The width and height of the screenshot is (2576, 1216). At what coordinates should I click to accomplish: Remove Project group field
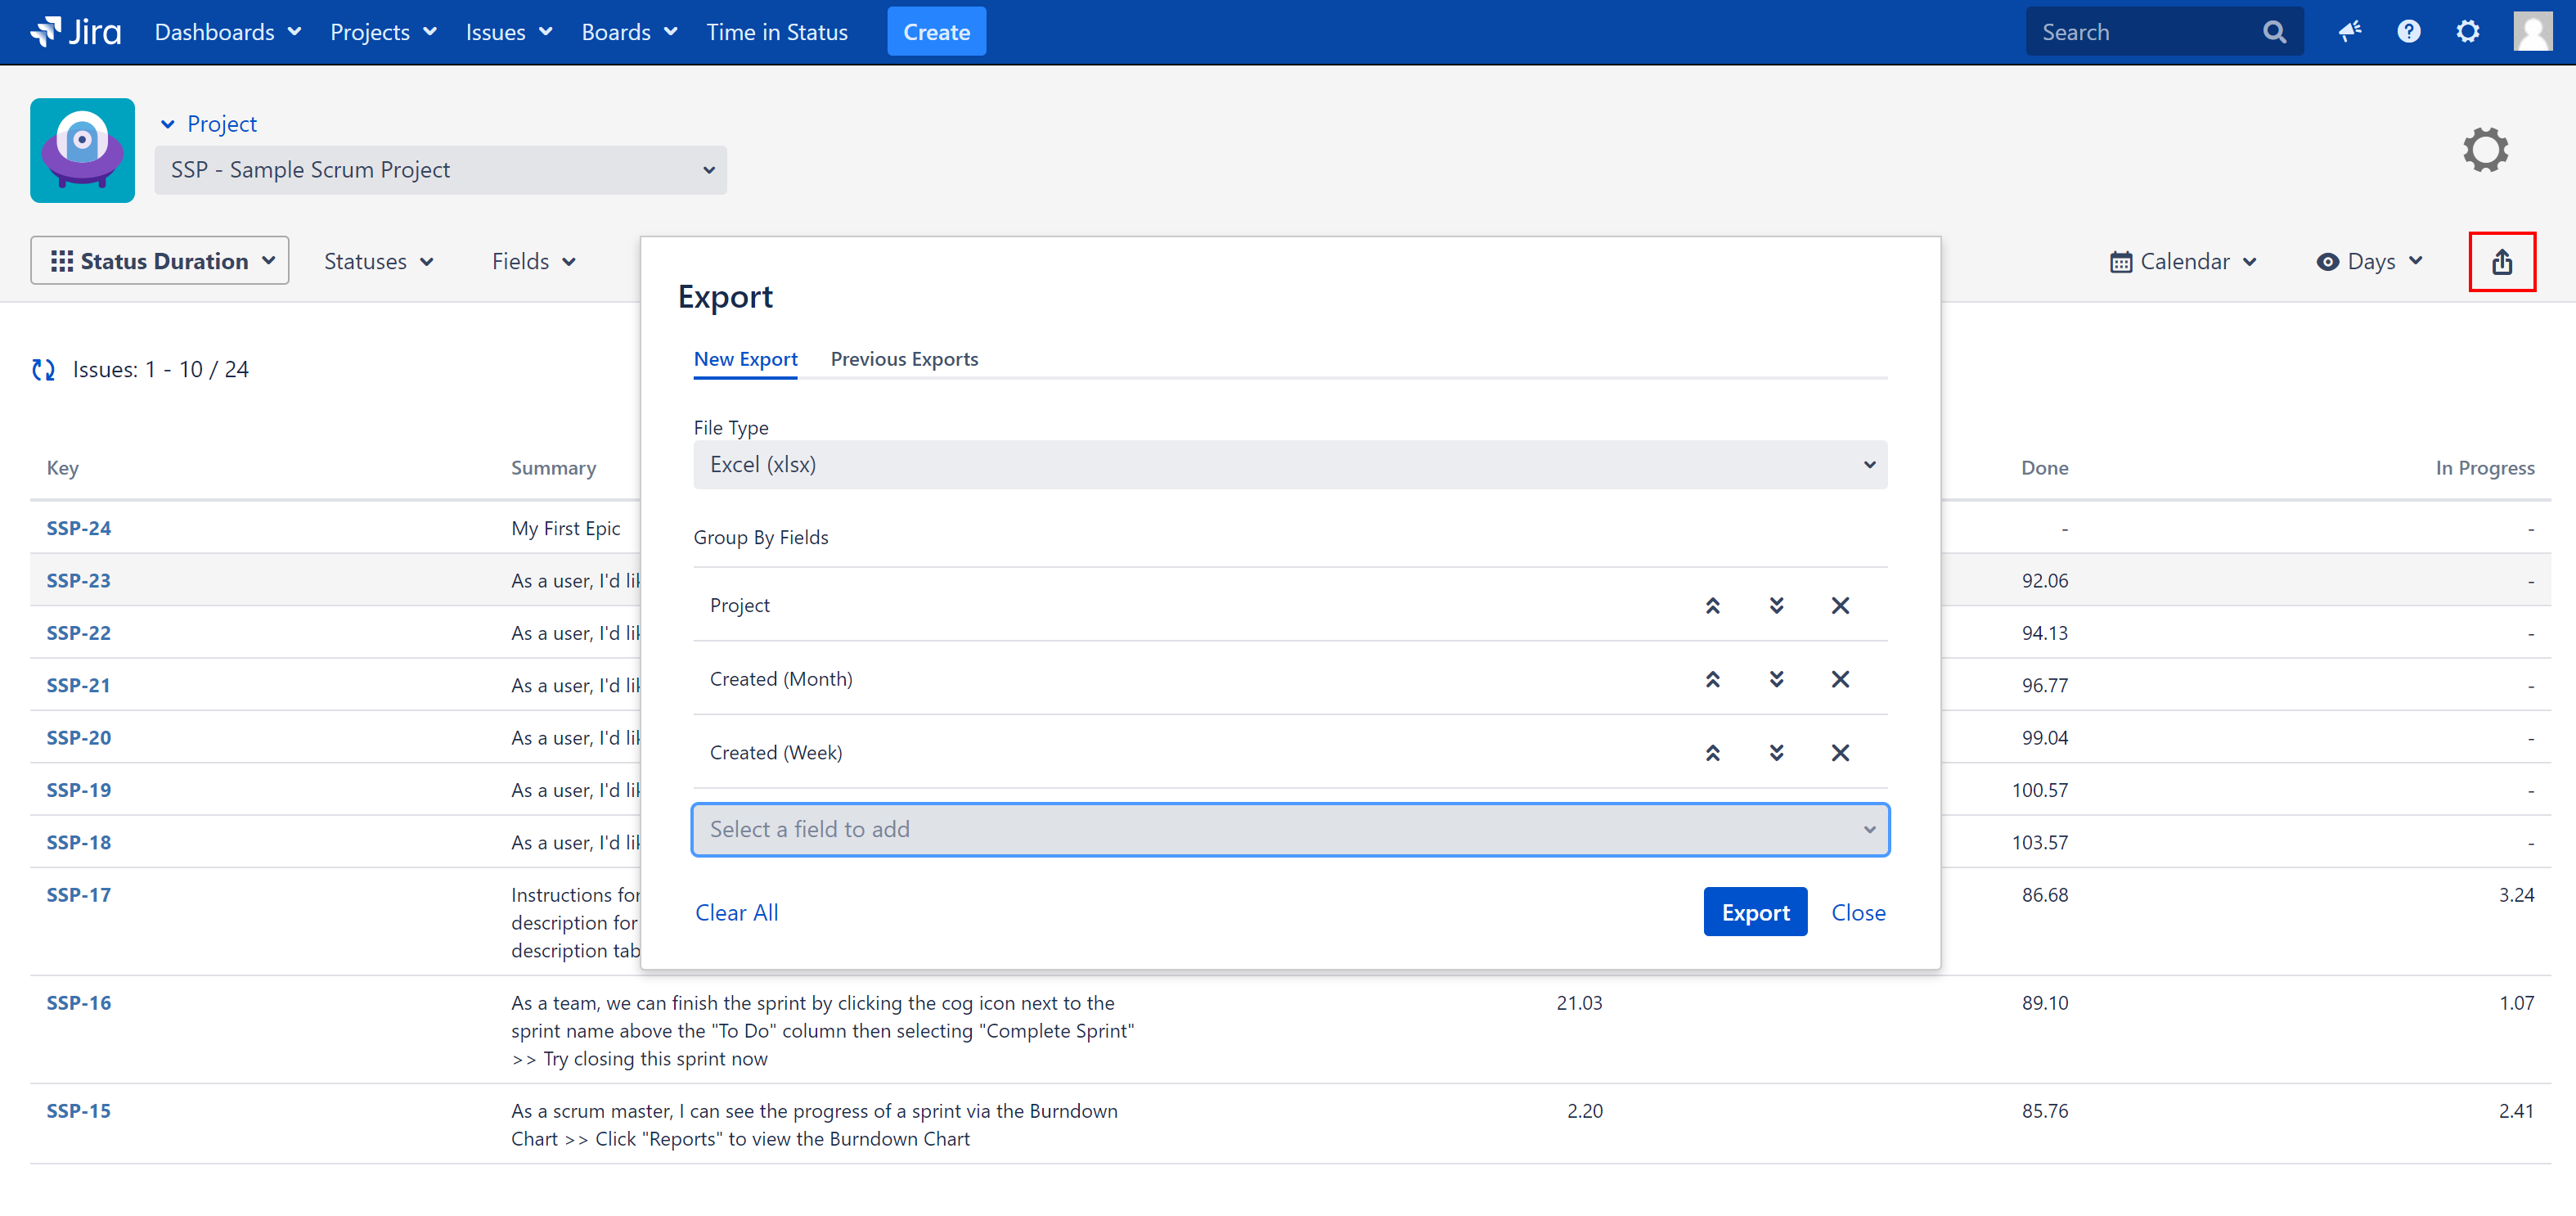click(1839, 605)
